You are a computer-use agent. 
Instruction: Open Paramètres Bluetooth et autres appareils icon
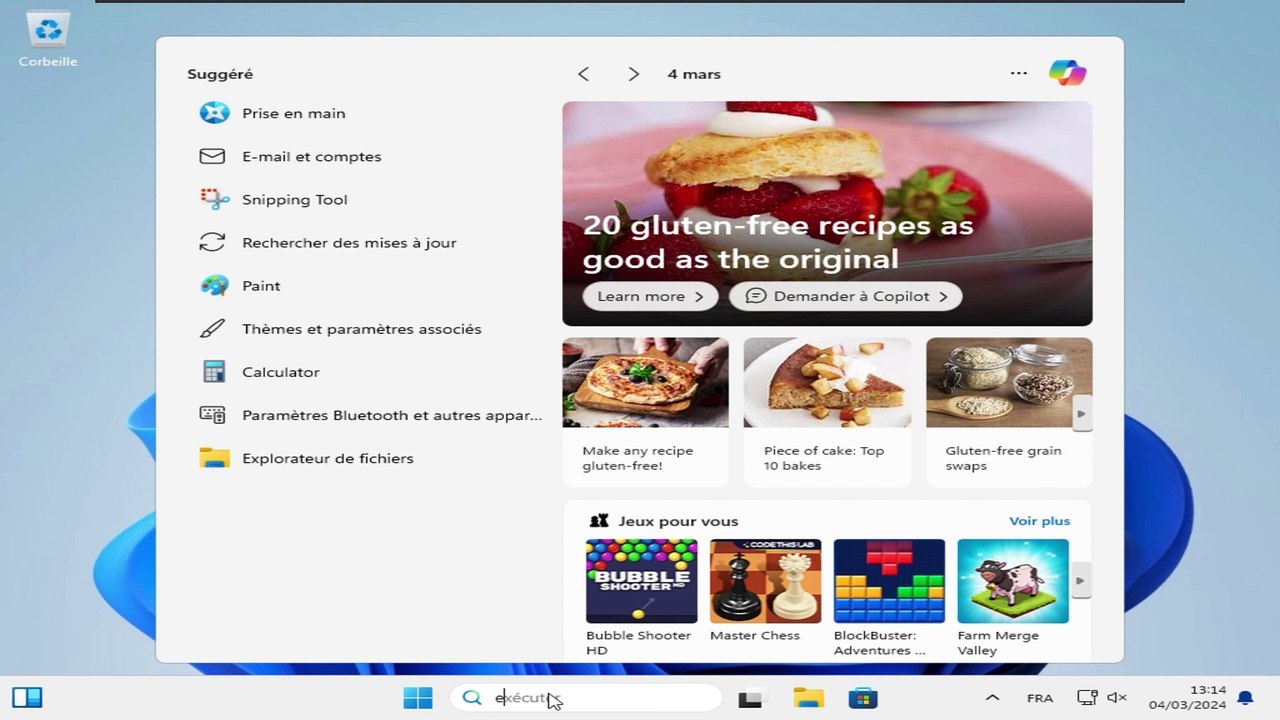(212, 414)
